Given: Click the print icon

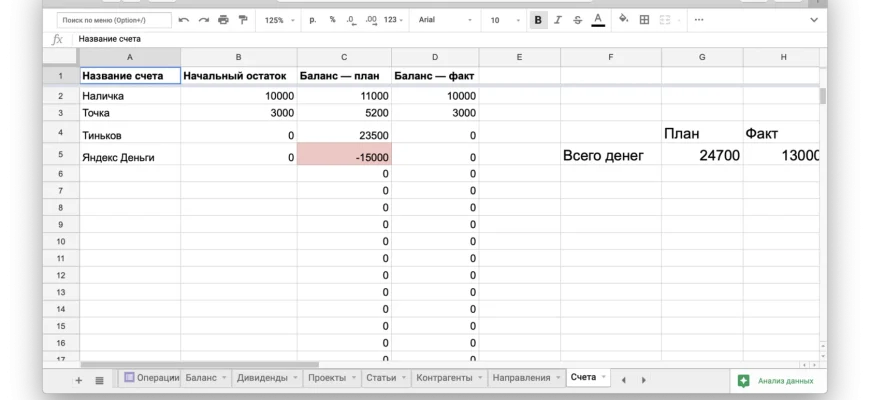Looking at the screenshot, I should 223,20.
